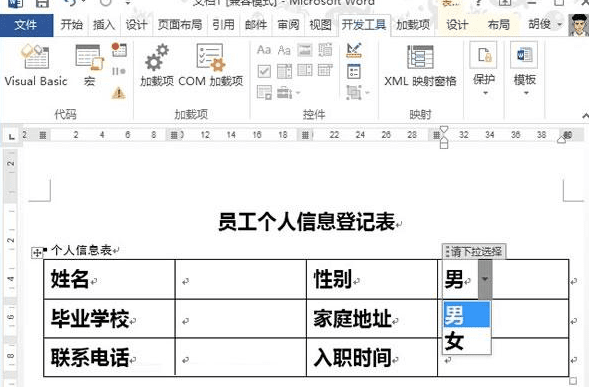
Task: Click the 姓名 table cell
Action: tap(109, 280)
